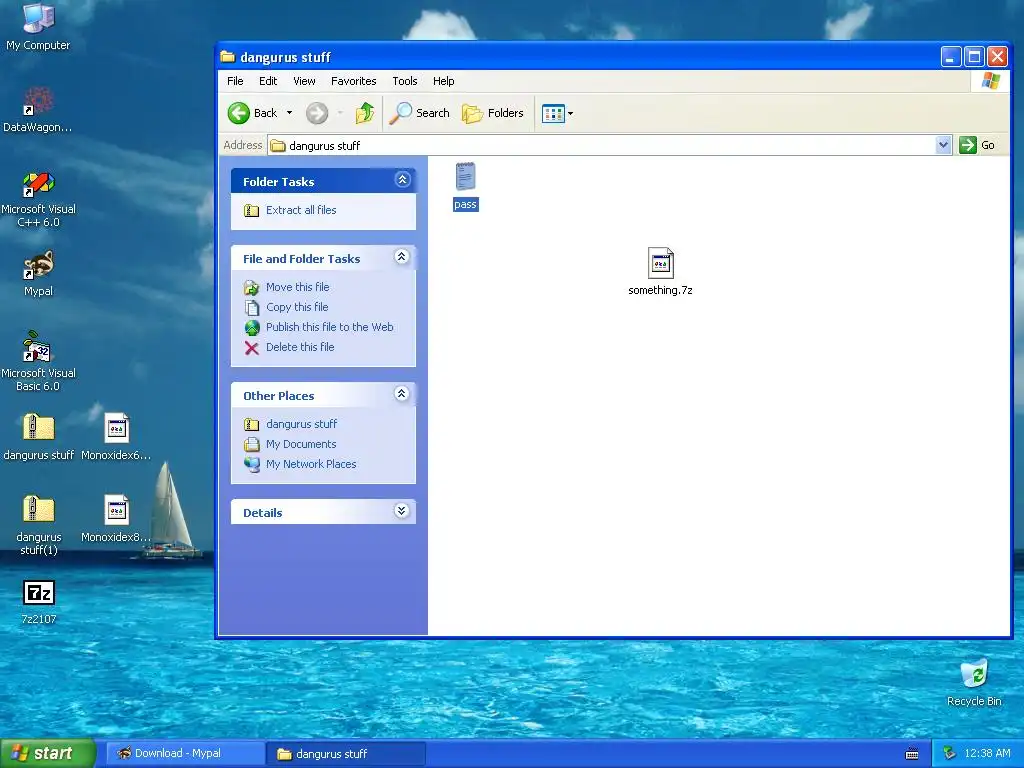Expand the Details panel

tap(402, 511)
